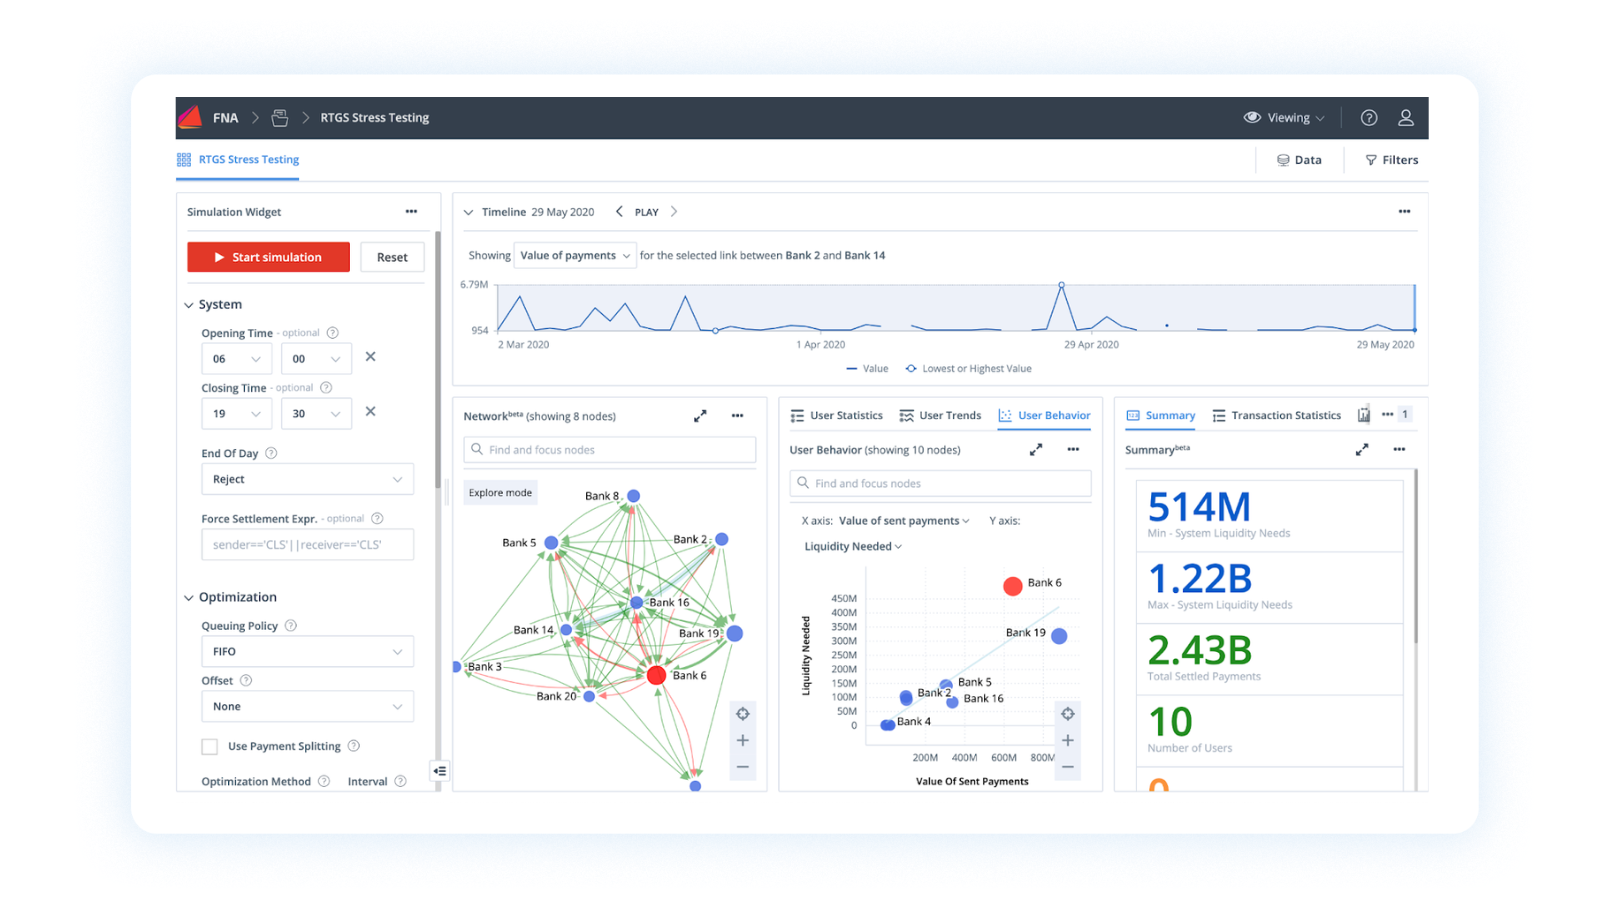
Task: Open the Closing Time minute dropdown
Action: 316,414
